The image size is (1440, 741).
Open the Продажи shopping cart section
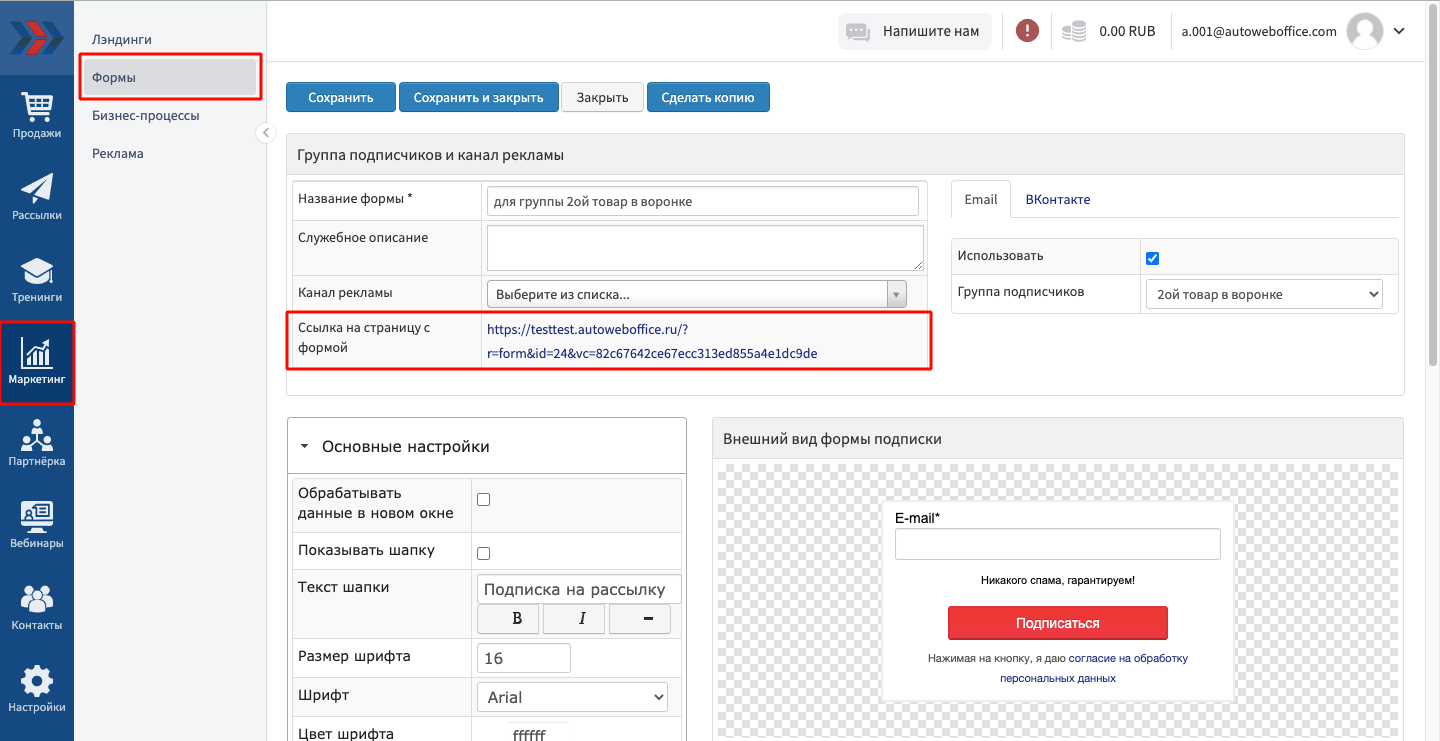pyautogui.click(x=37, y=115)
